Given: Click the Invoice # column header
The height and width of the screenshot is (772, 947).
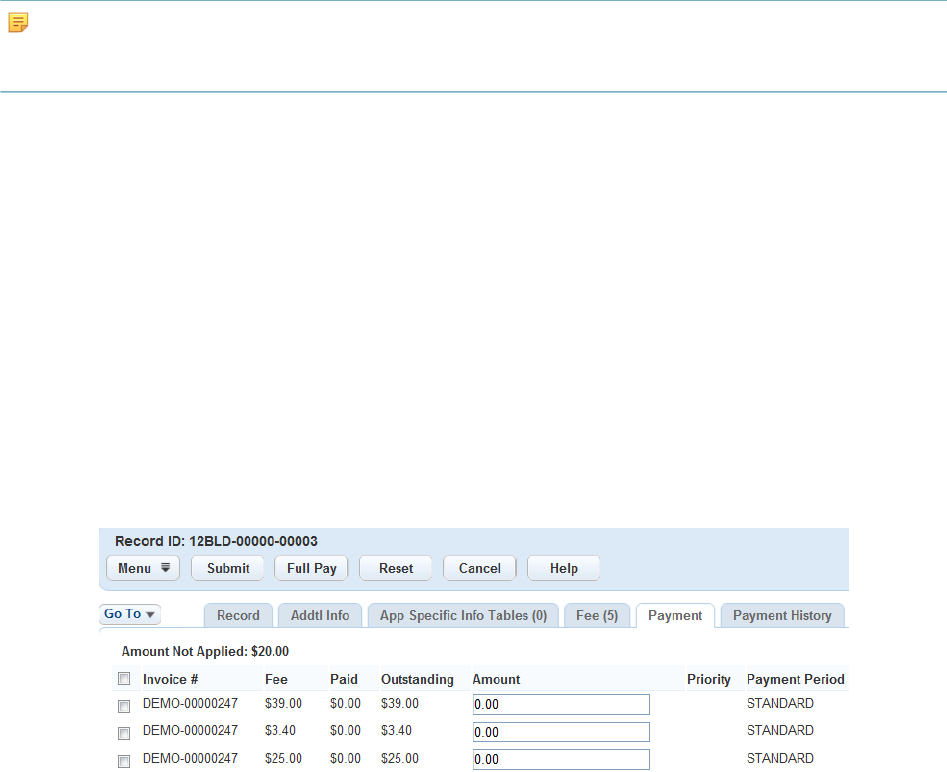Looking at the screenshot, I should pos(170,680).
